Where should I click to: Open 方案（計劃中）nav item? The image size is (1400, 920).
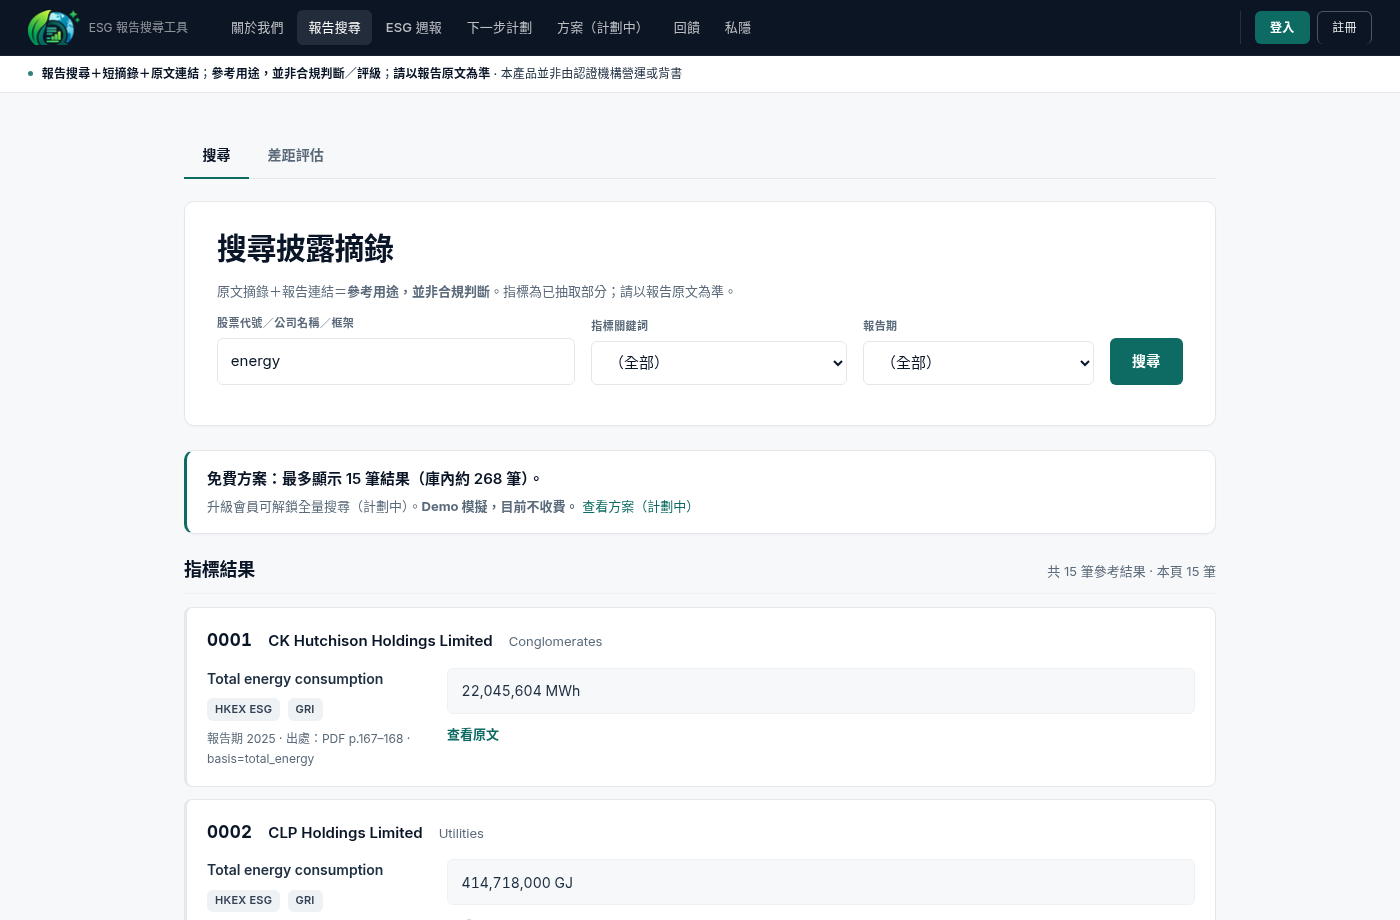coord(603,28)
